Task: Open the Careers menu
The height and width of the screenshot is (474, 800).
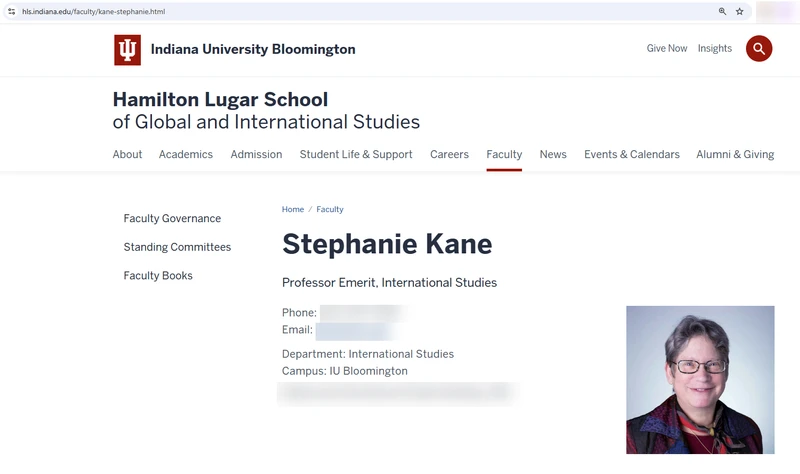Action: (x=449, y=154)
